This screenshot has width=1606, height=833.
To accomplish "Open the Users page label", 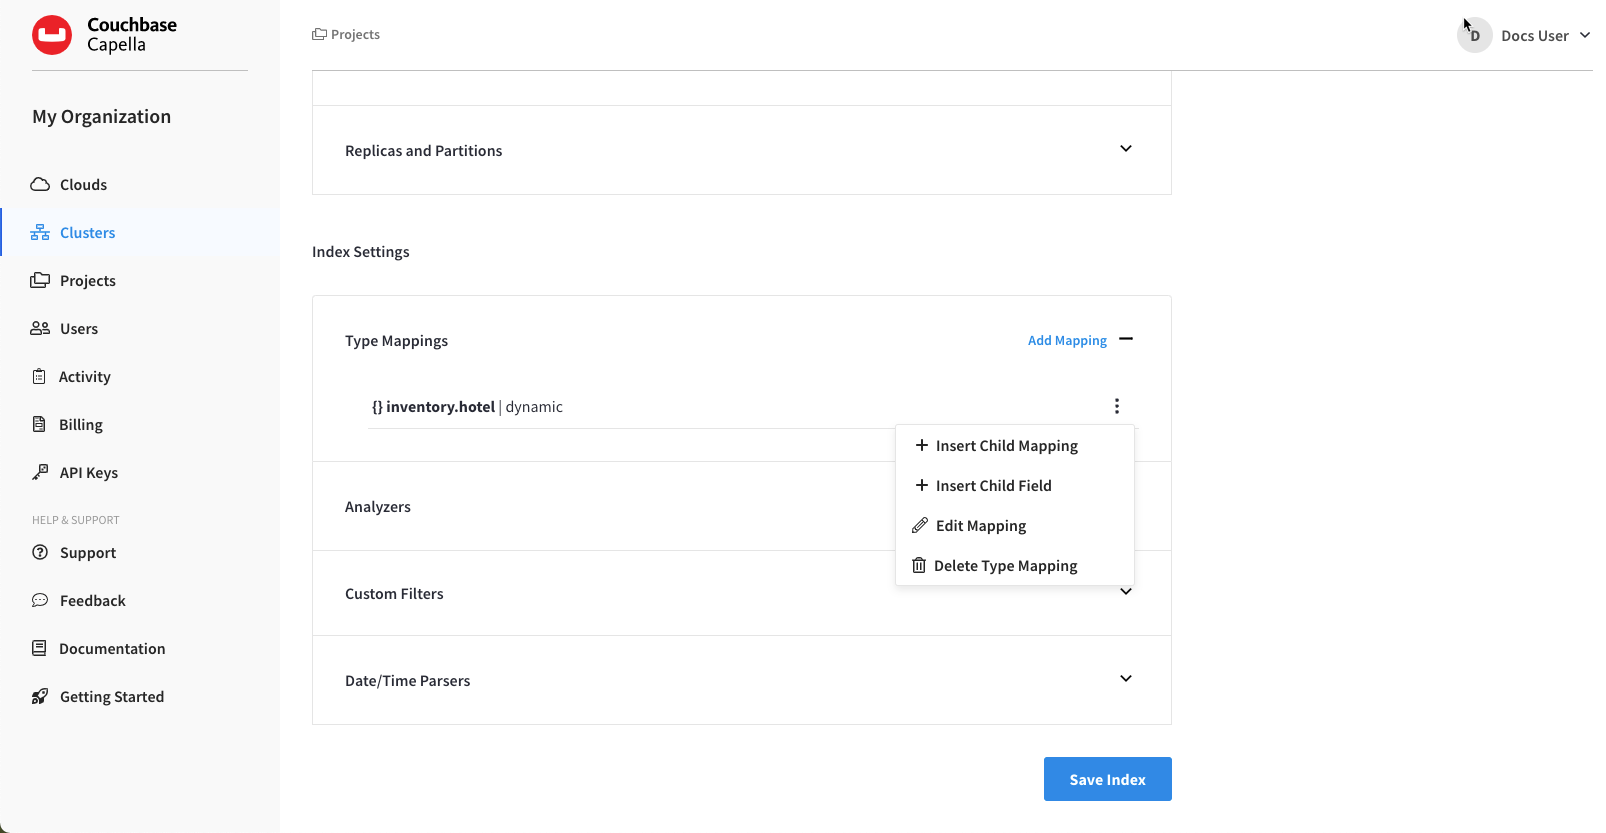I will click(x=79, y=329).
